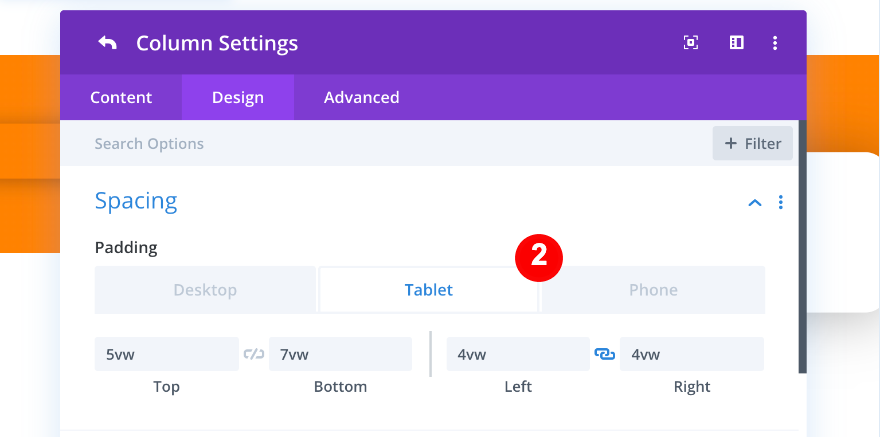Screen dimensions: 880x437
Task: Click the Top padding input field
Action: click(166, 354)
